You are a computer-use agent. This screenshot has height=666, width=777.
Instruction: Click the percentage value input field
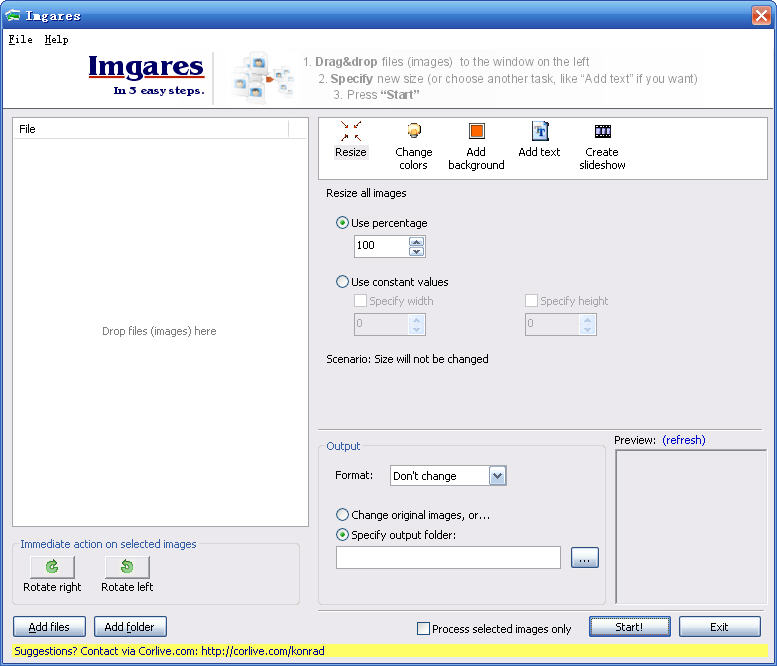[382, 246]
